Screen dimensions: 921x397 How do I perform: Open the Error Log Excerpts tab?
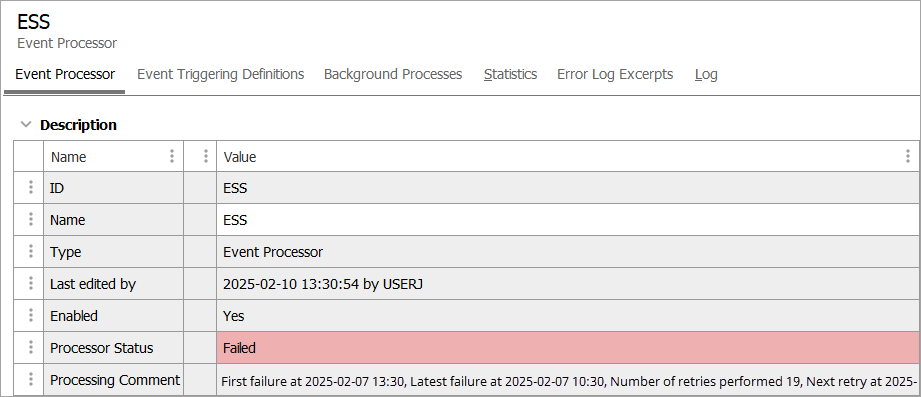click(615, 75)
